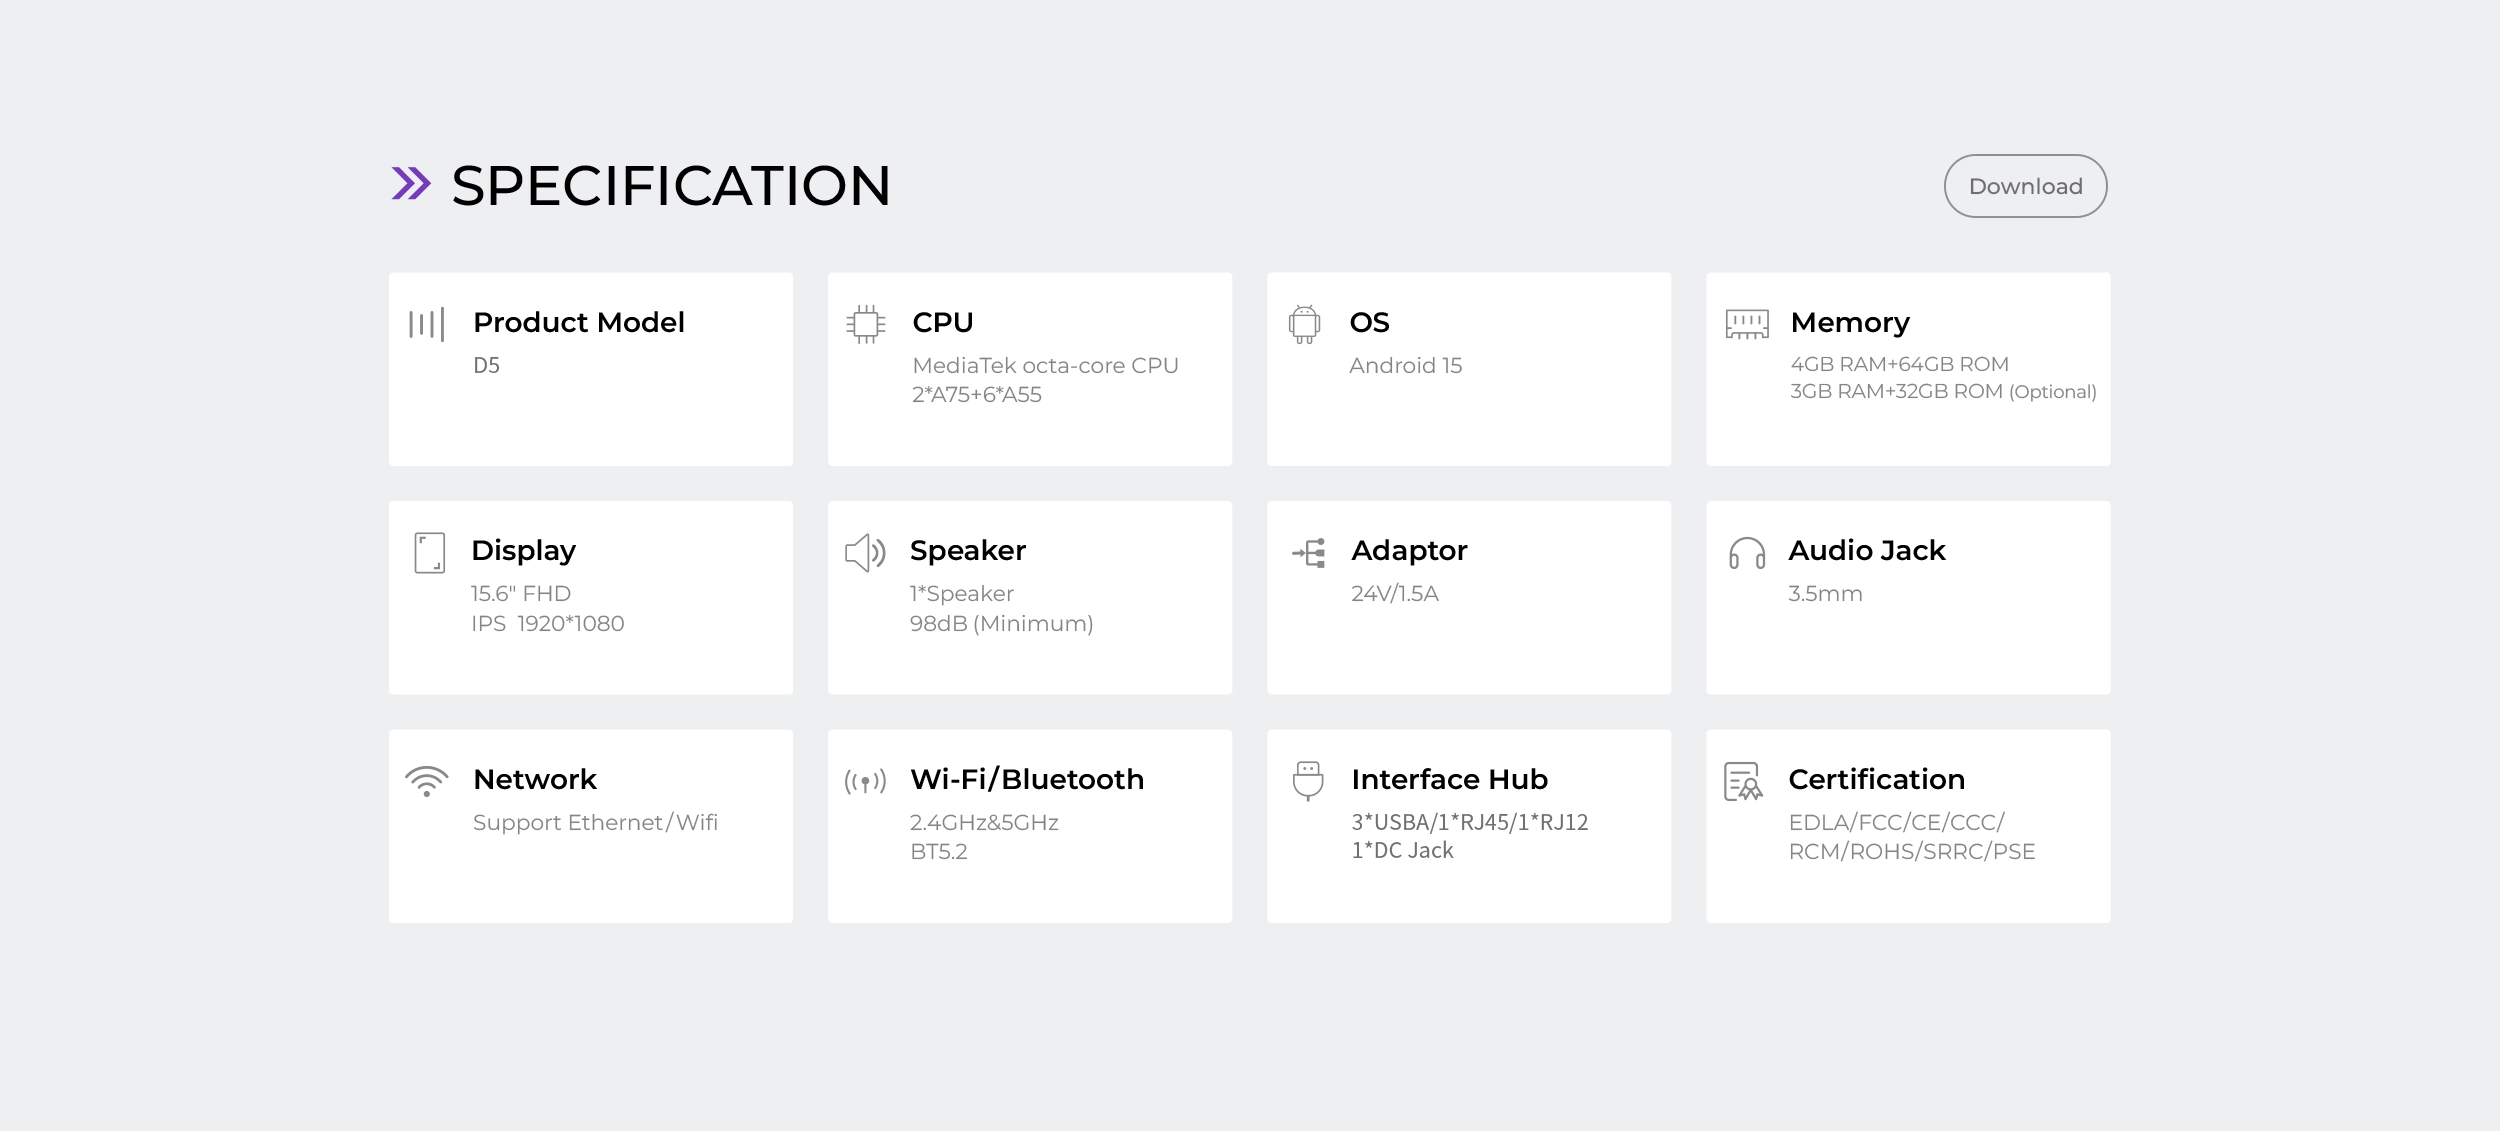Click the purple double chevron before SPECIFICATION

410,184
